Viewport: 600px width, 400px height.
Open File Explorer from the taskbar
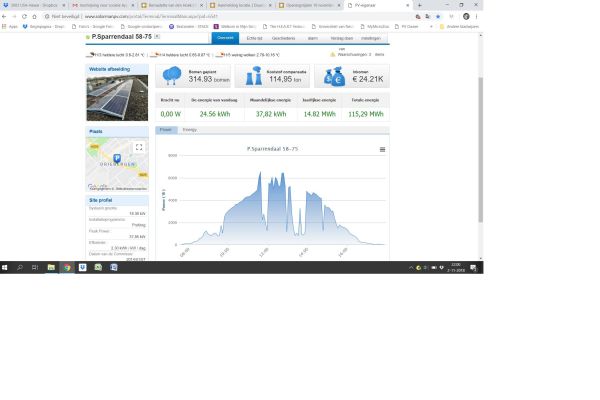click(x=51, y=268)
